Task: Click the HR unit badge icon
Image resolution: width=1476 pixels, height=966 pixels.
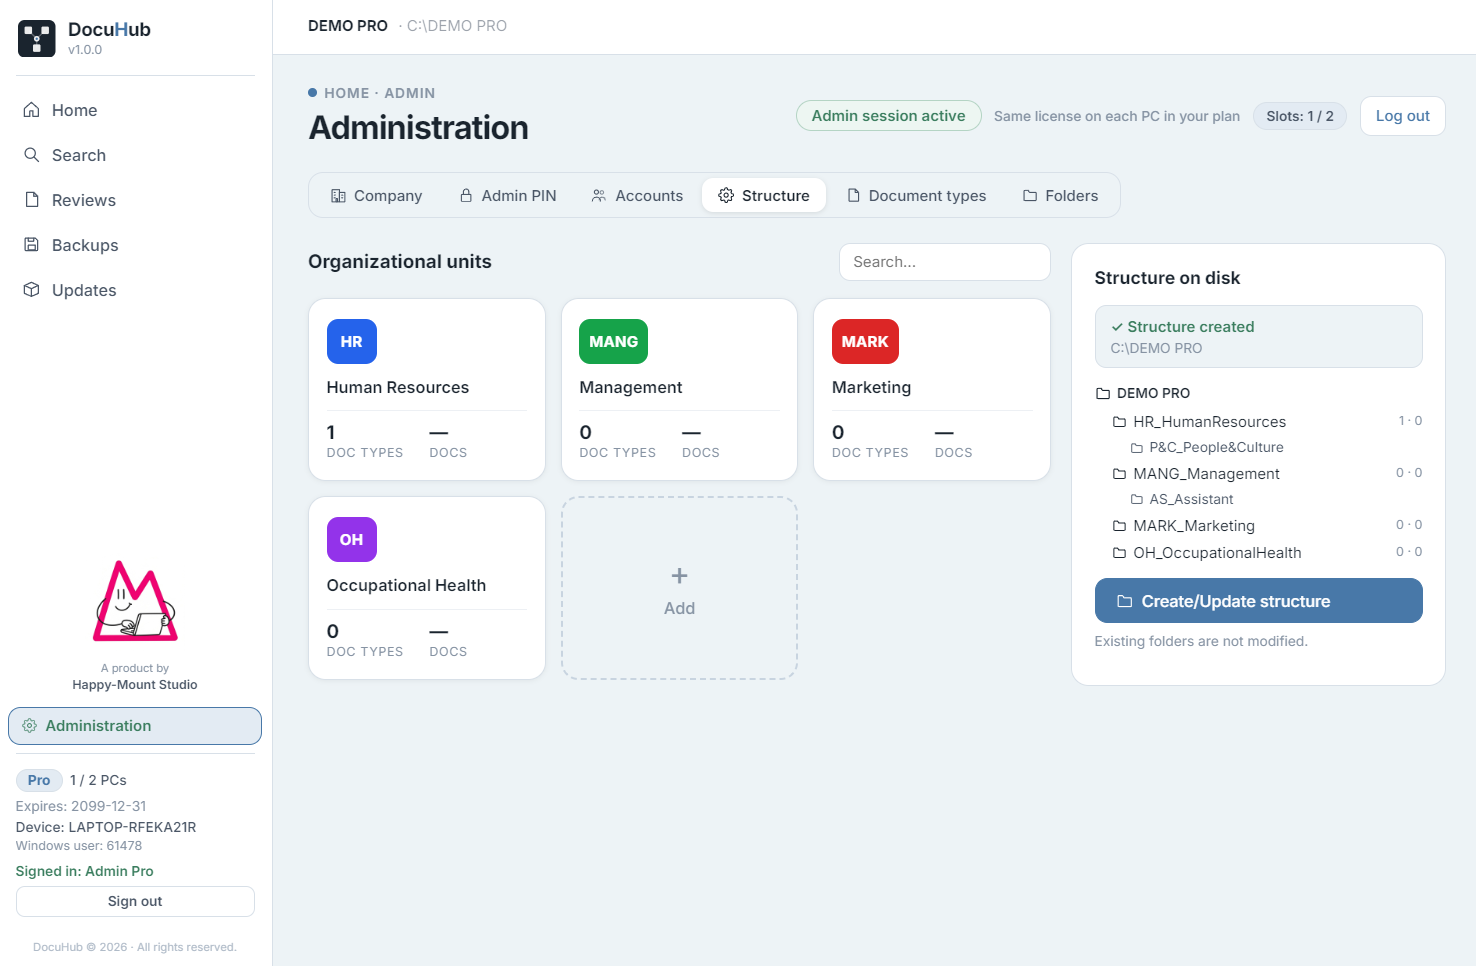Action: [x=352, y=341]
